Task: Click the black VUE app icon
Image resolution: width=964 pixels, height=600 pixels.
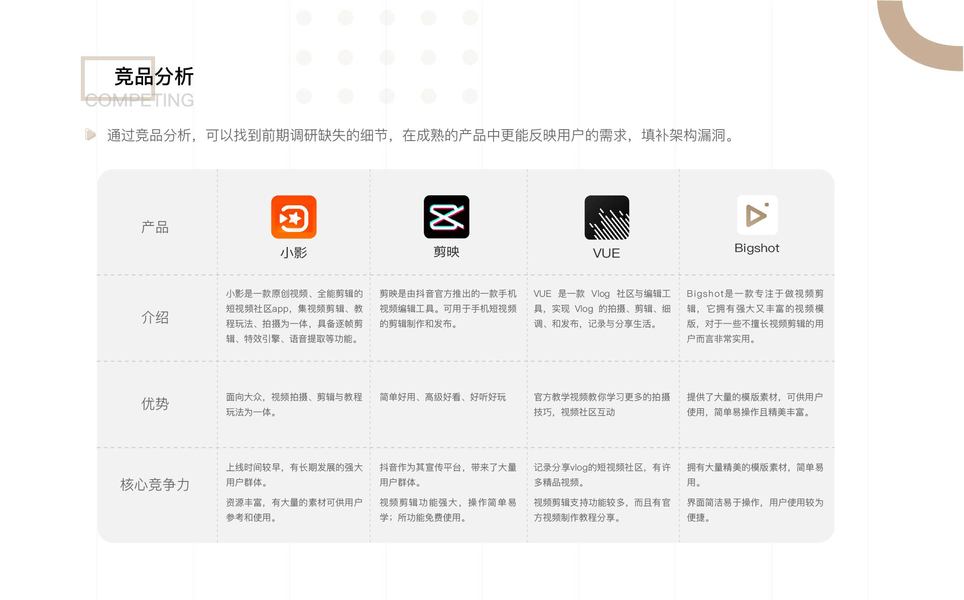Action: (x=607, y=218)
